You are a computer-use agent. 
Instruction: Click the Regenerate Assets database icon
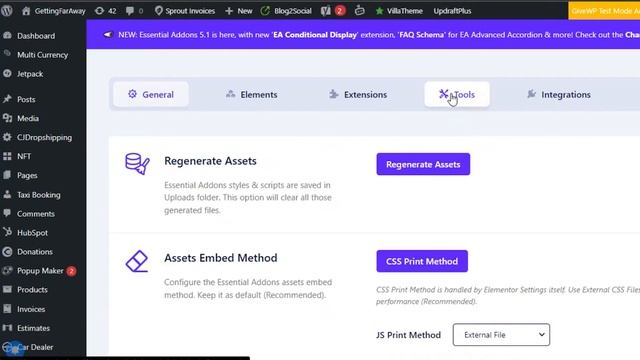[137, 164]
